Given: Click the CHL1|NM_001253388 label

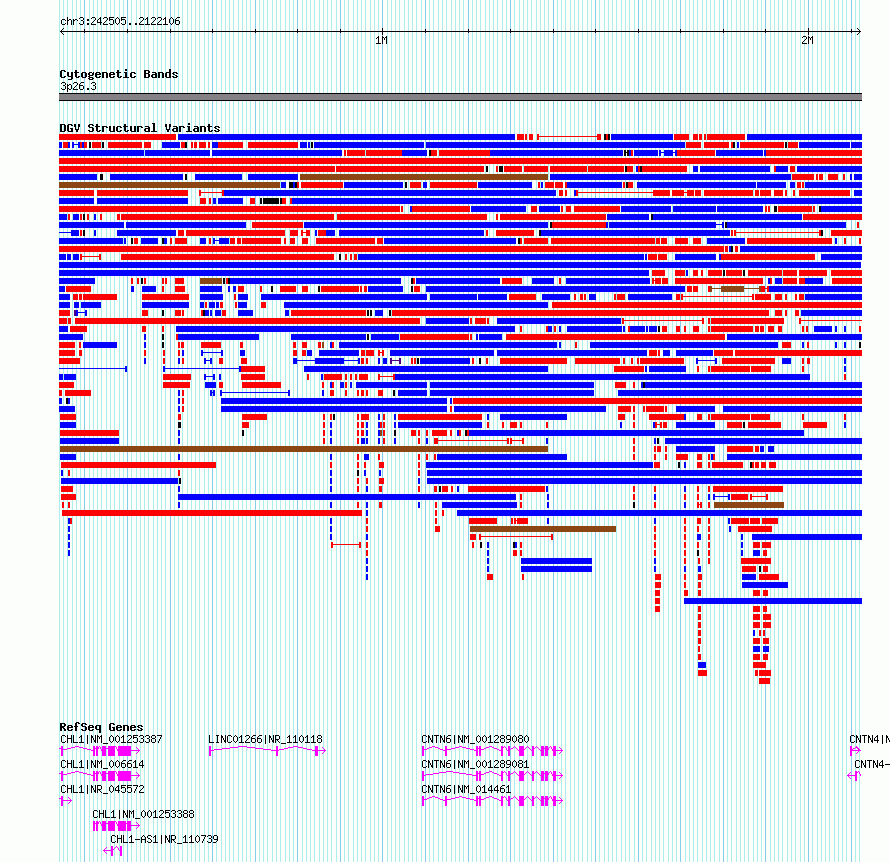Looking at the screenshot, I should 144,814.
